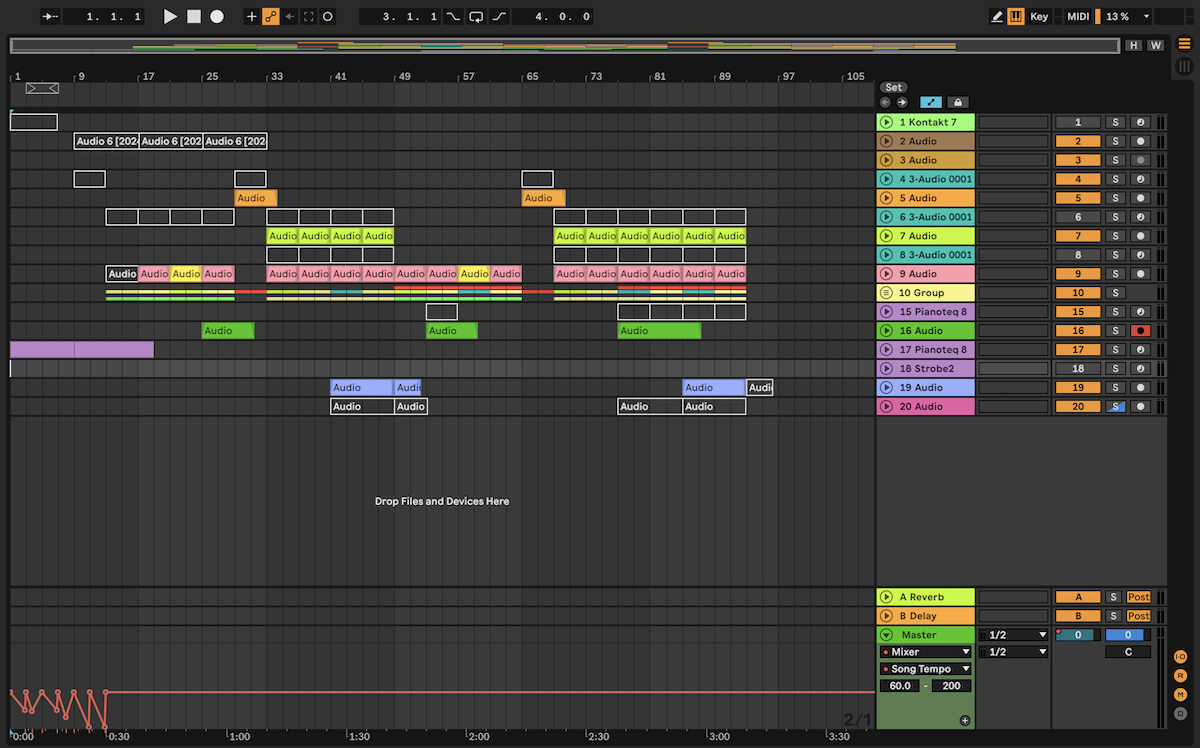The width and height of the screenshot is (1200, 748).
Task: Click the maximum tempo 200 field
Action: [x=951, y=686]
